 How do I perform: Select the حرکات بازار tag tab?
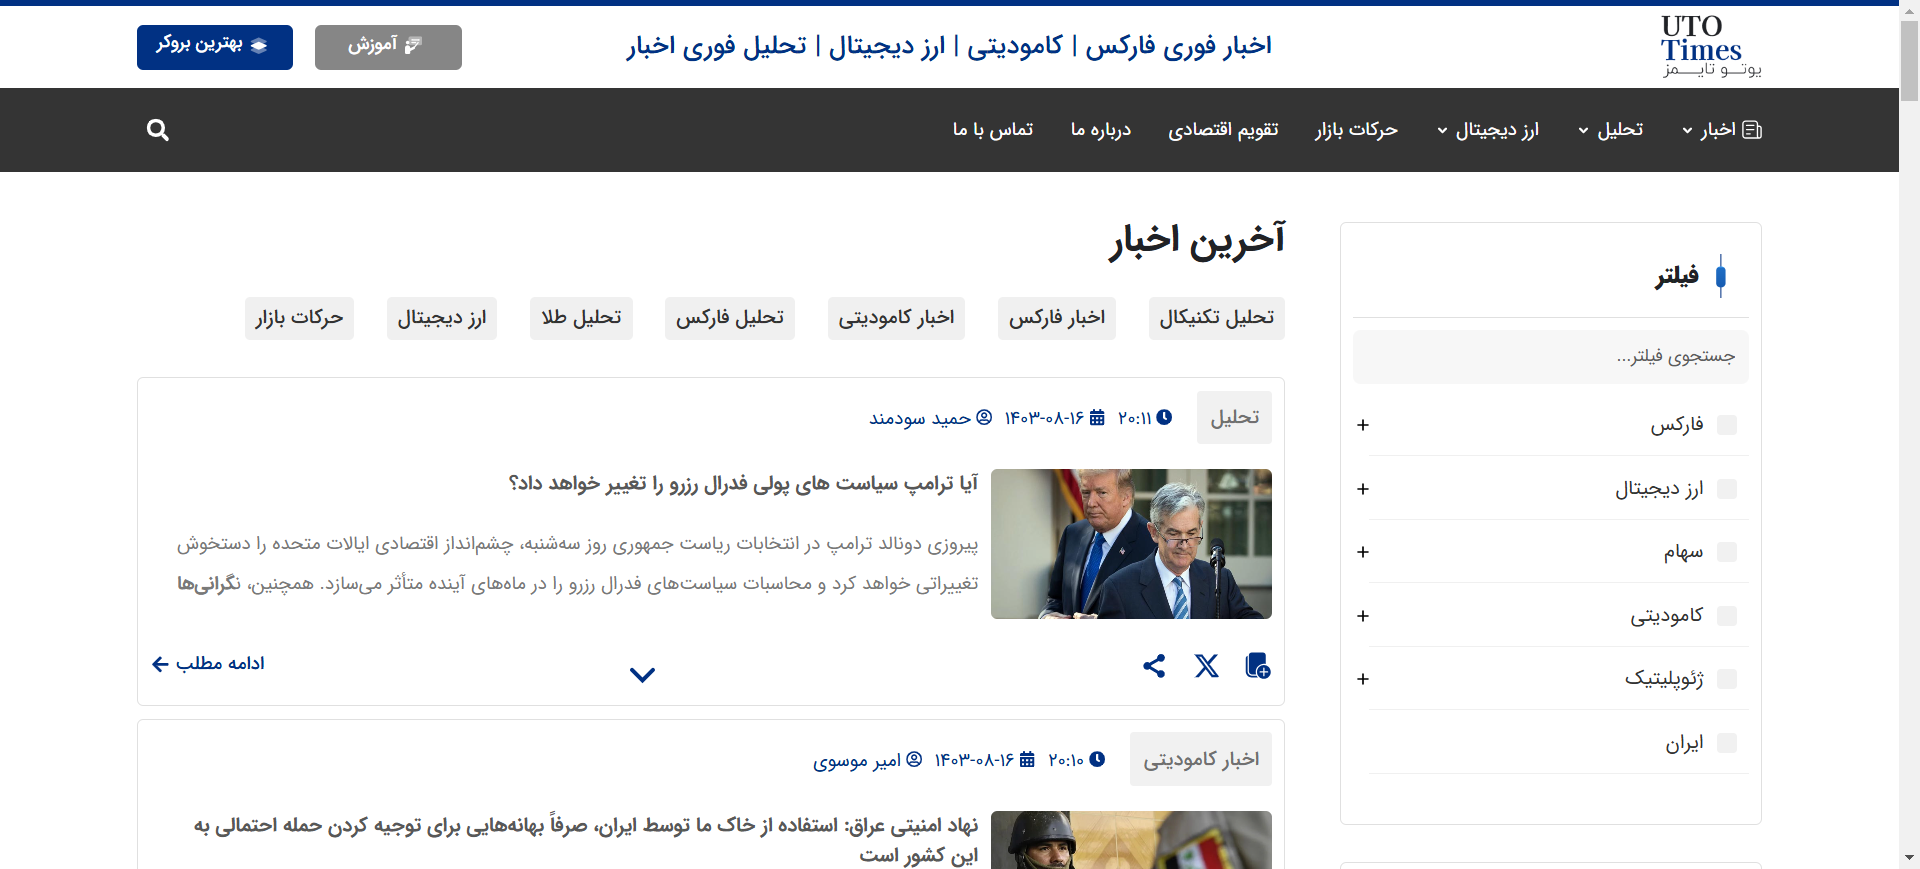click(x=299, y=318)
